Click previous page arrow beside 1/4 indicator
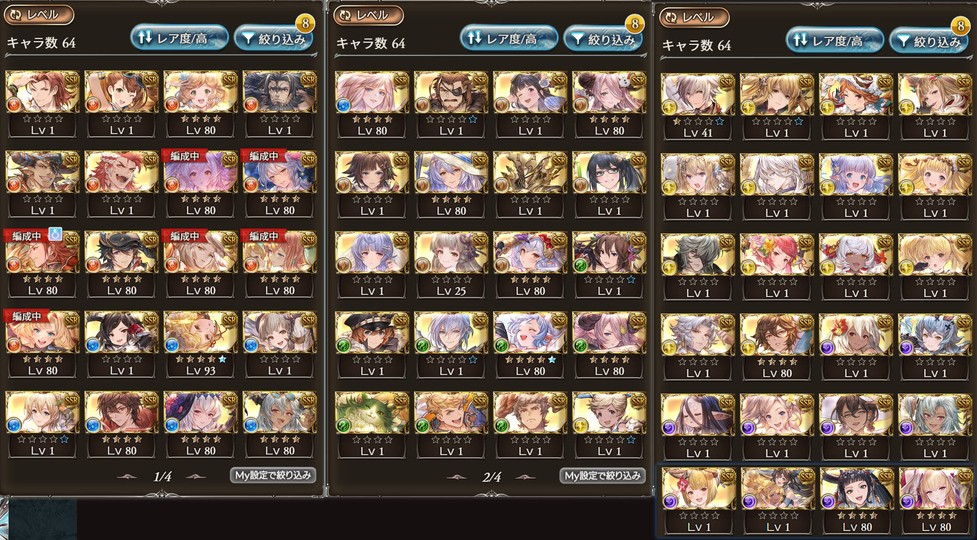The image size is (977, 540). coord(127,477)
